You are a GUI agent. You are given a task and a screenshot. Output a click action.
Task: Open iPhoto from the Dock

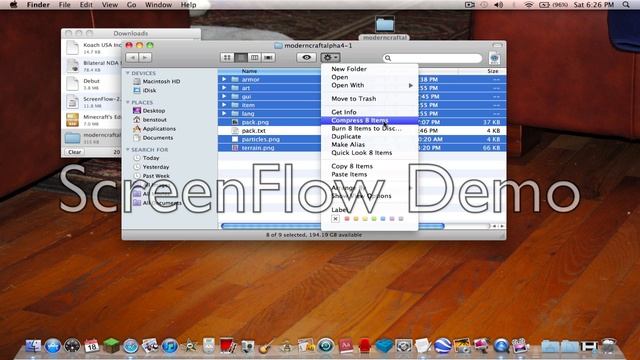462,346
